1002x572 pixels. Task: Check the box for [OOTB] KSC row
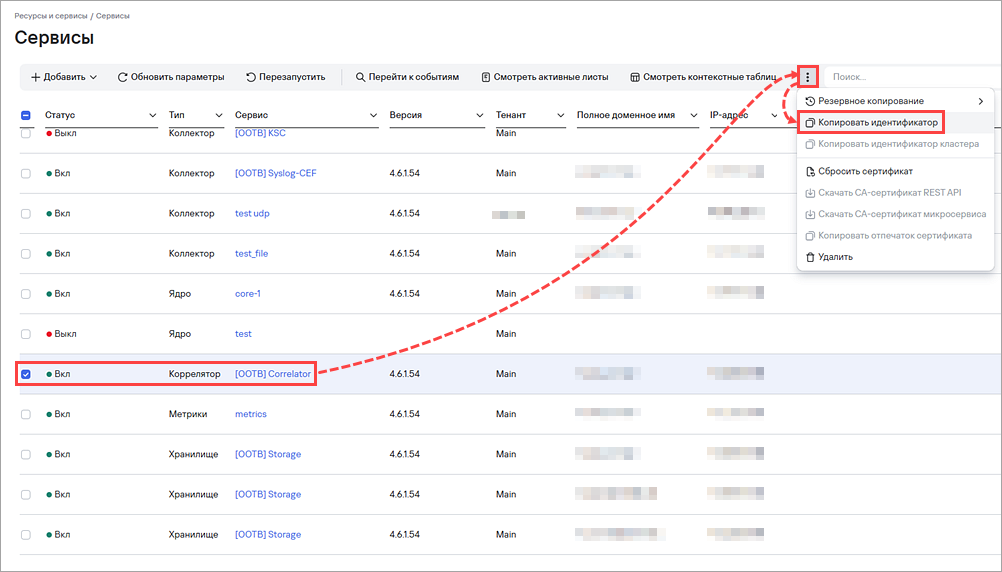tap(26, 134)
